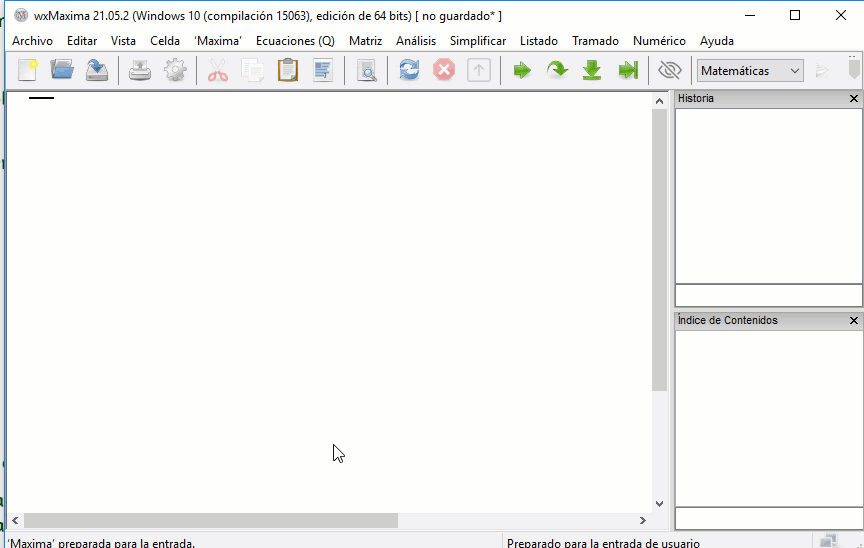
Task: Open the Simplificar menu
Action: pos(478,41)
